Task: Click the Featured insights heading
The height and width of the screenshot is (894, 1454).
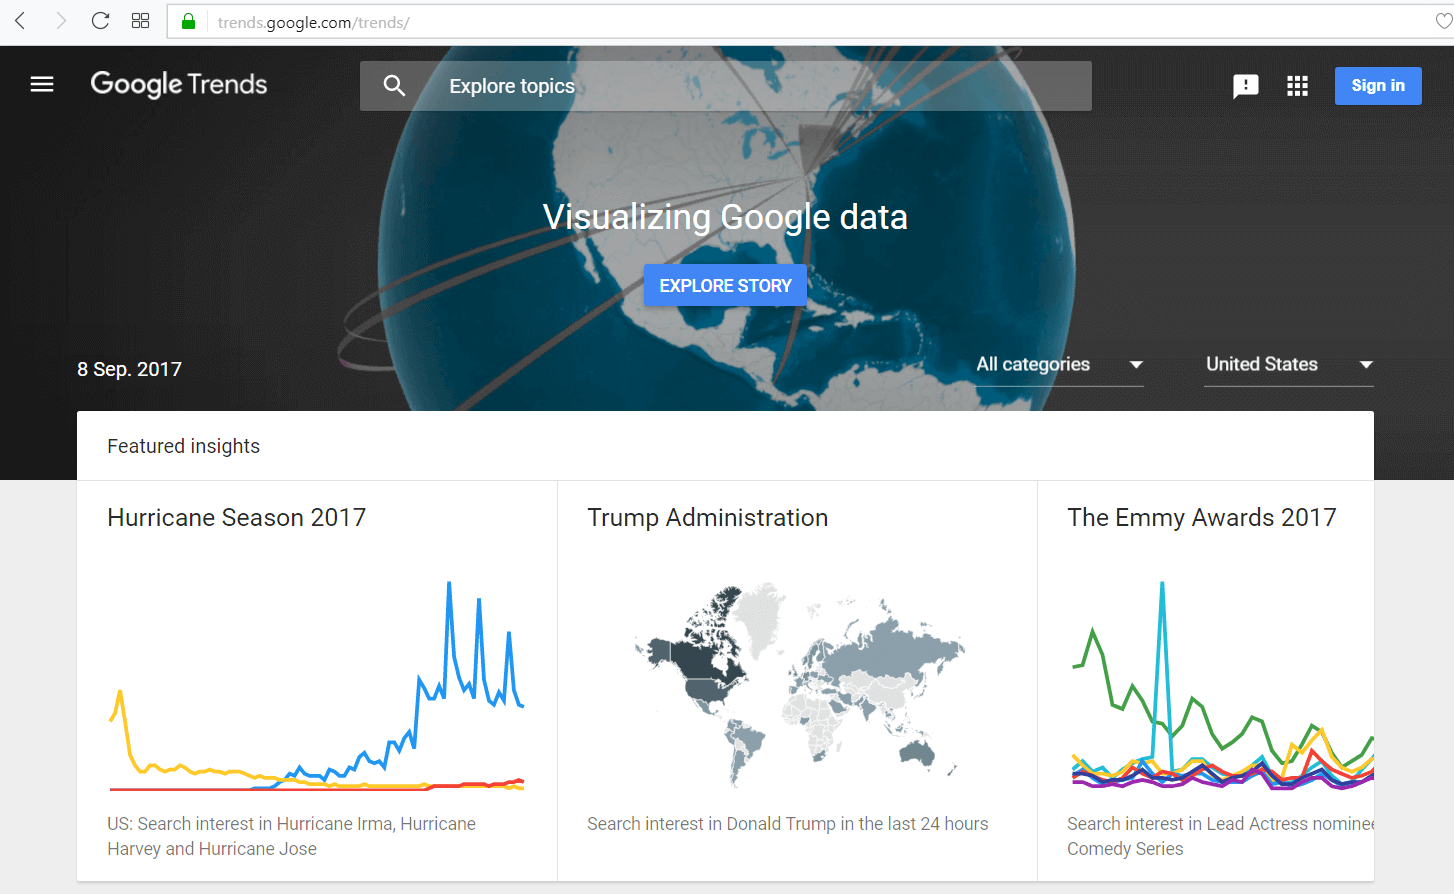Action: tap(184, 446)
